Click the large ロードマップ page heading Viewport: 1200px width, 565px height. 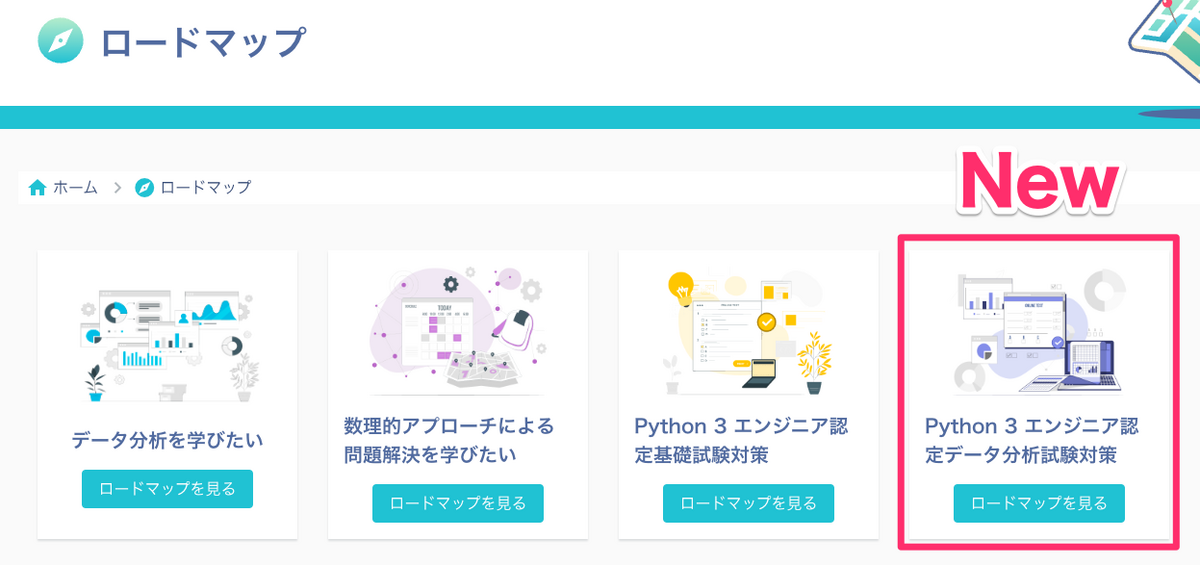point(203,43)
